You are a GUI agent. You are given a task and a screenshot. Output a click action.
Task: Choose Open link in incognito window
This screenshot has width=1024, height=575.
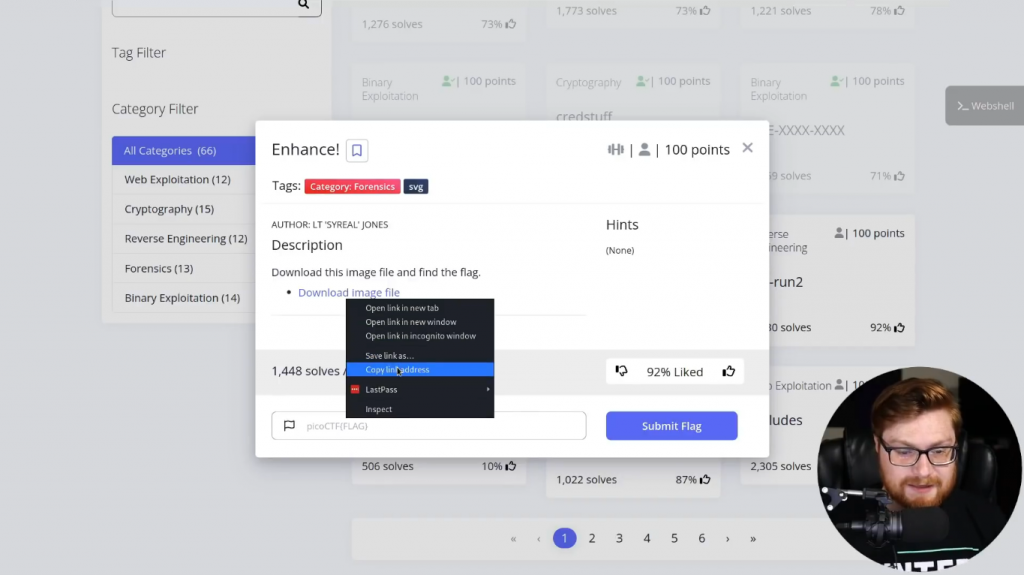pos(420,336)
